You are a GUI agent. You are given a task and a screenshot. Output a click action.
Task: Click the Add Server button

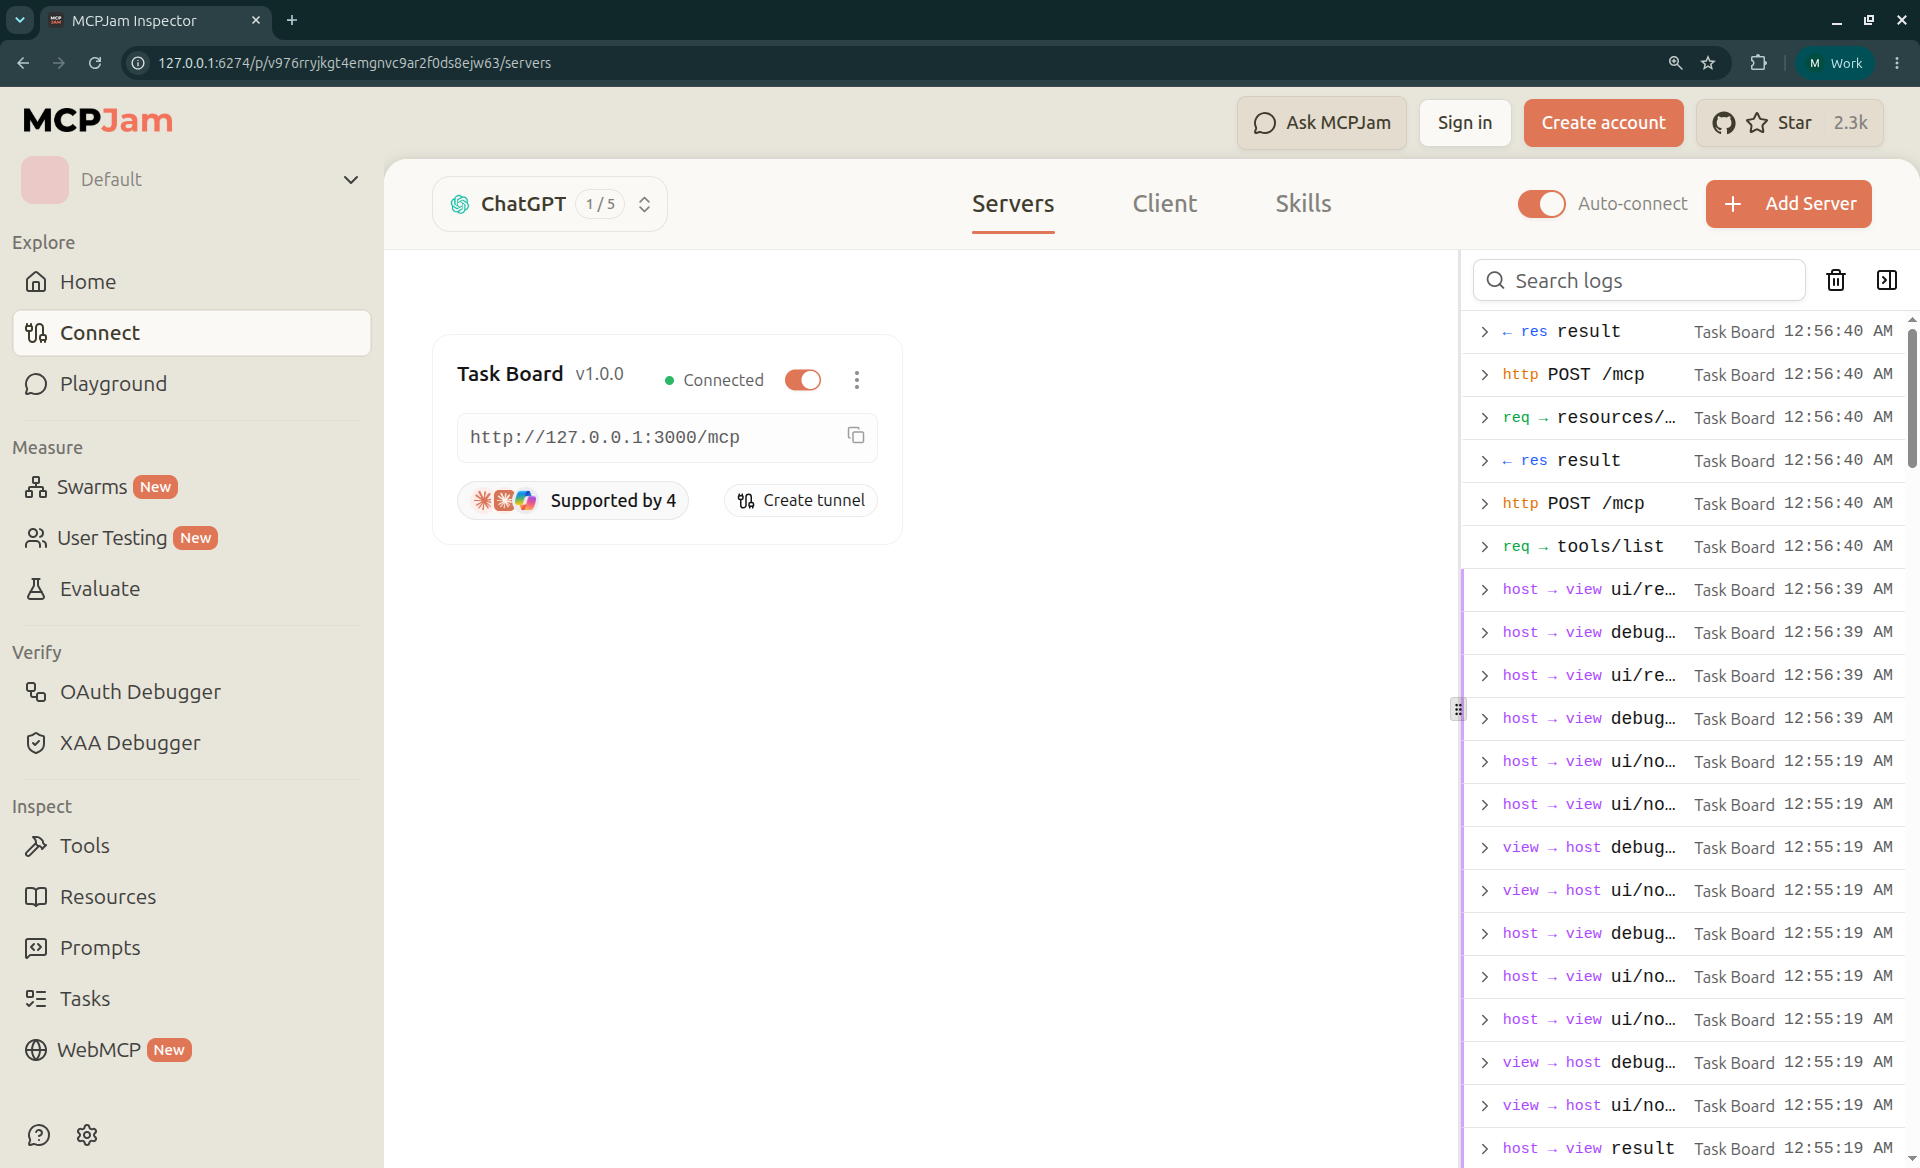coord(1788,204)
